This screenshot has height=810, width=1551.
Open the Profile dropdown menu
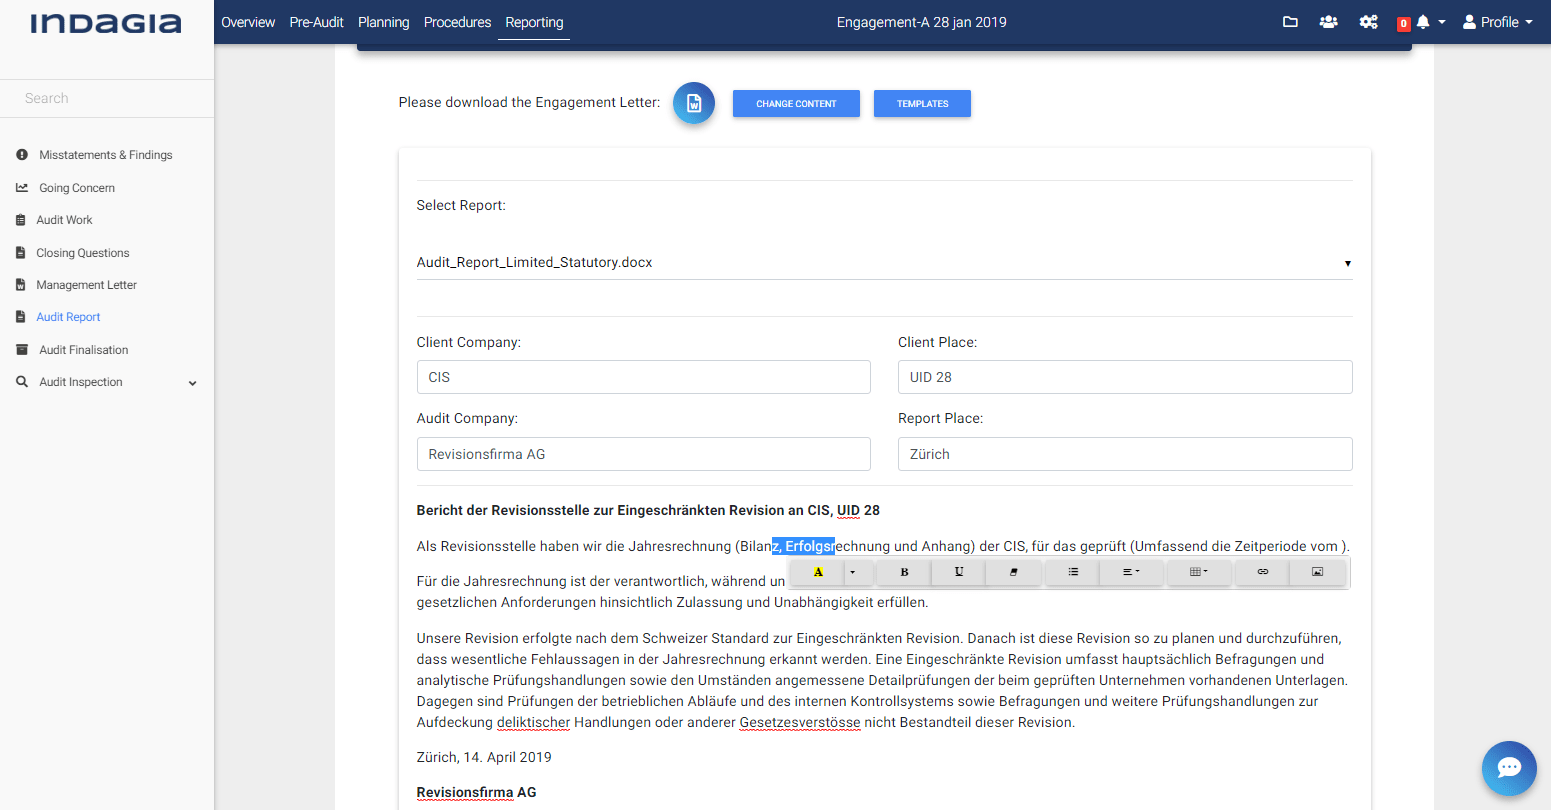pyautogui.click(x=1497, y=22)
